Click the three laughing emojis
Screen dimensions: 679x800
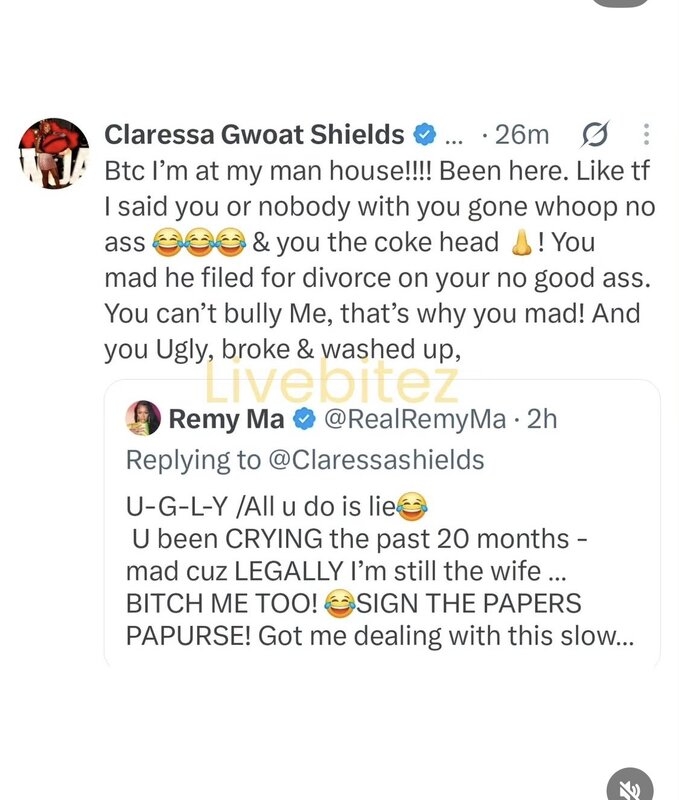pos(199,242)
